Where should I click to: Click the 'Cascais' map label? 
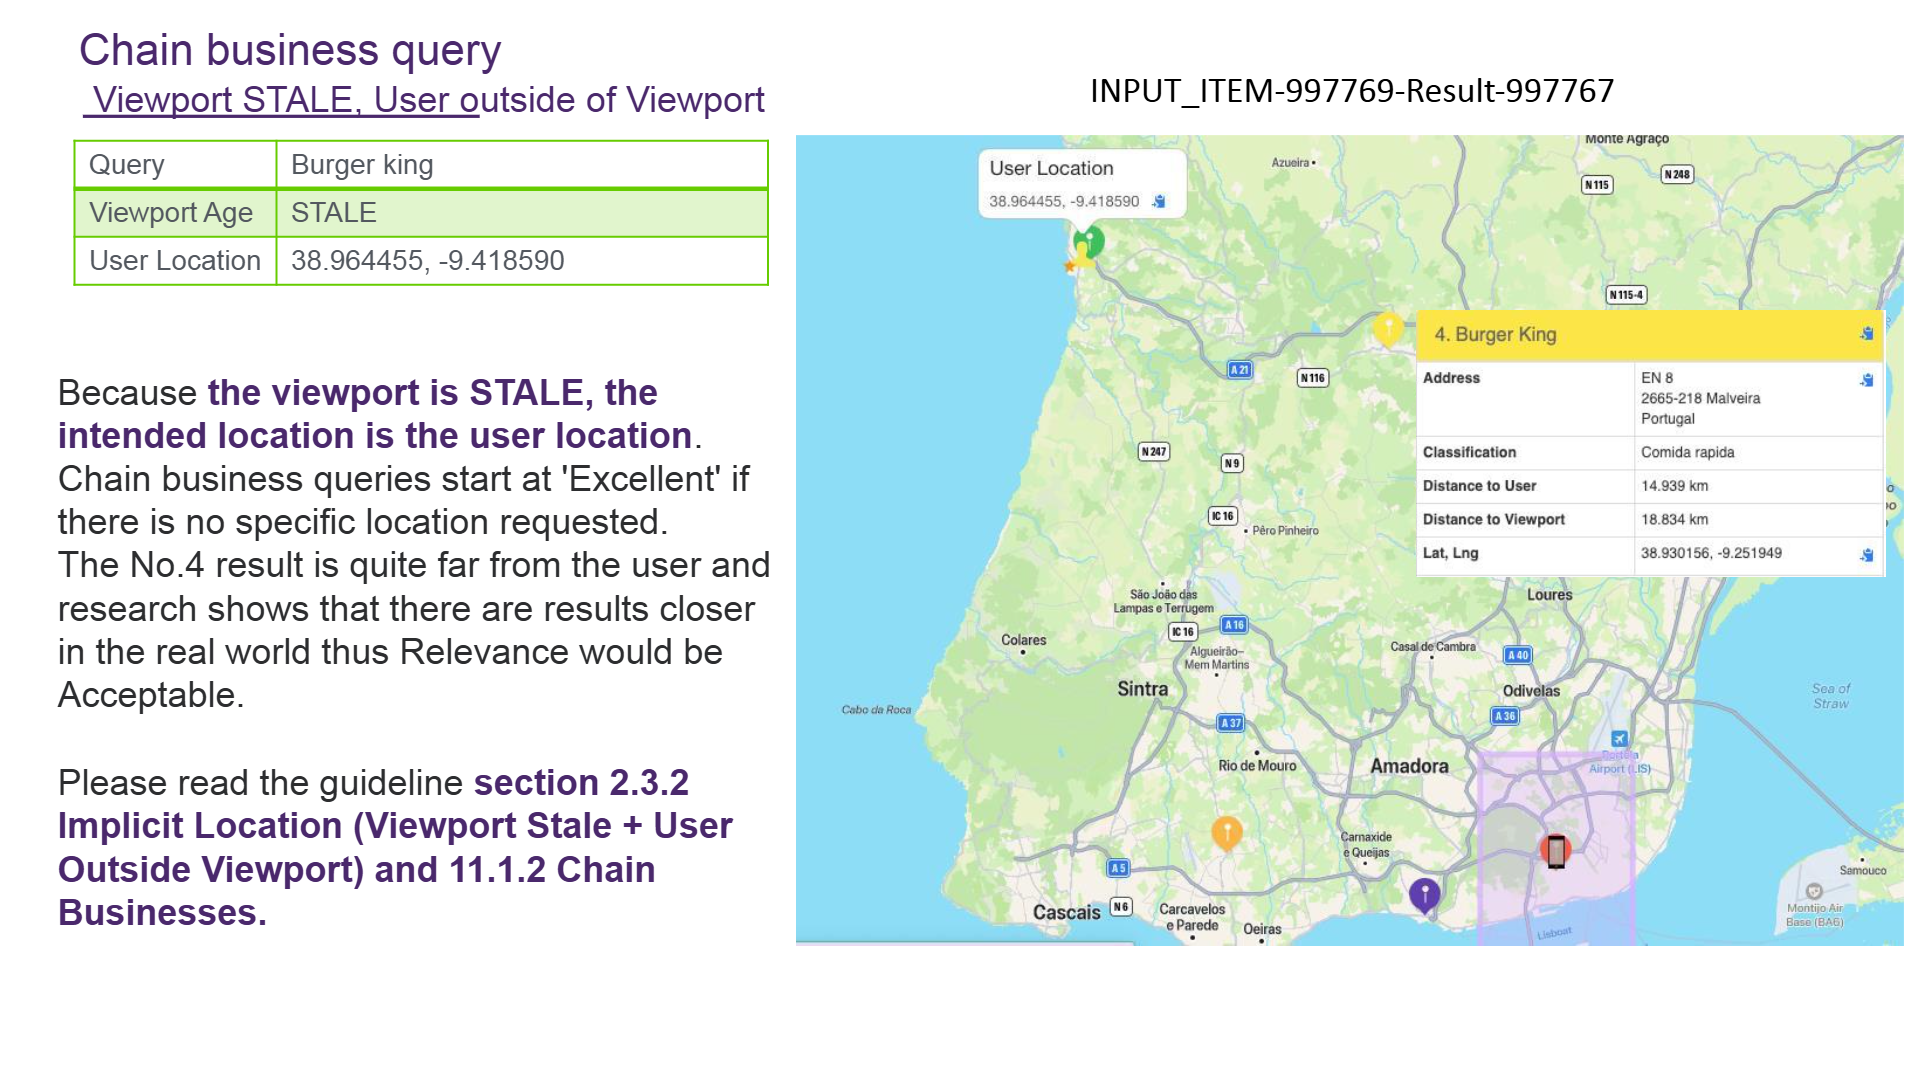[x=1066, y=912]
